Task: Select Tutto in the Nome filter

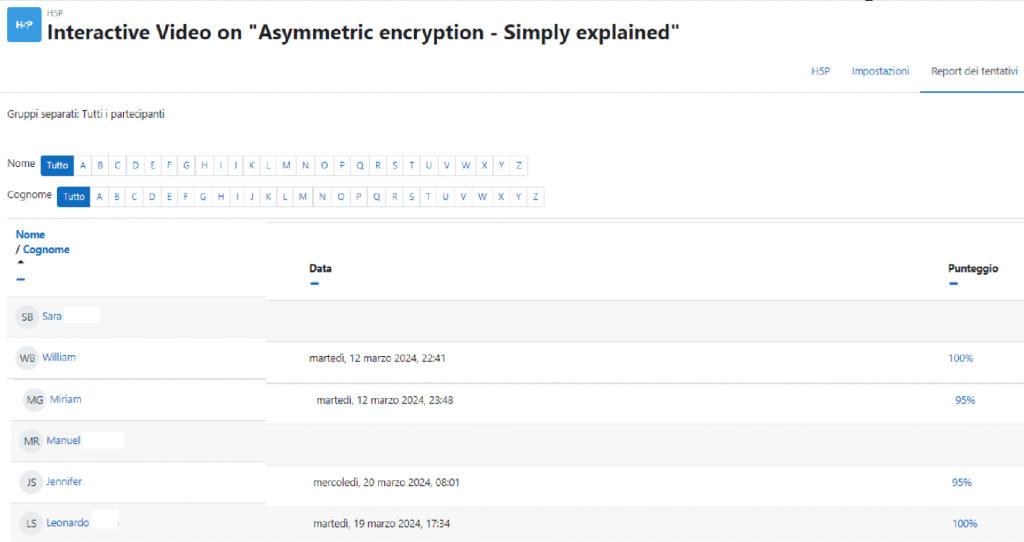Action: point(57,165)
